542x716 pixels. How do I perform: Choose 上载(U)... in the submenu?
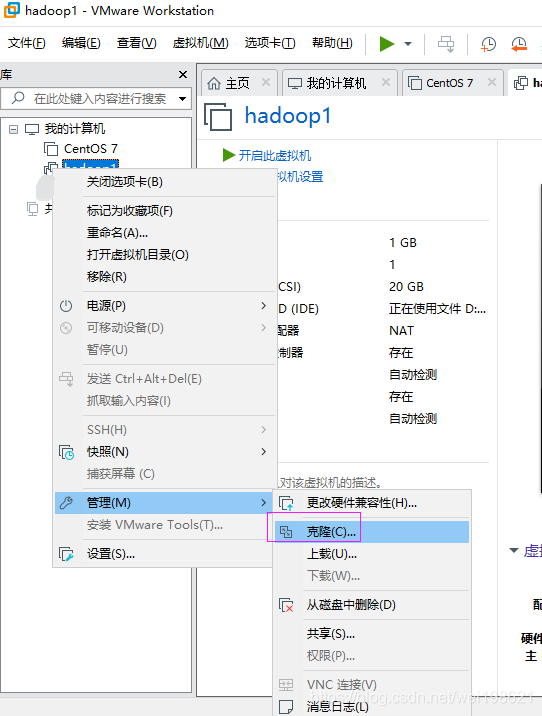[372, 554]
